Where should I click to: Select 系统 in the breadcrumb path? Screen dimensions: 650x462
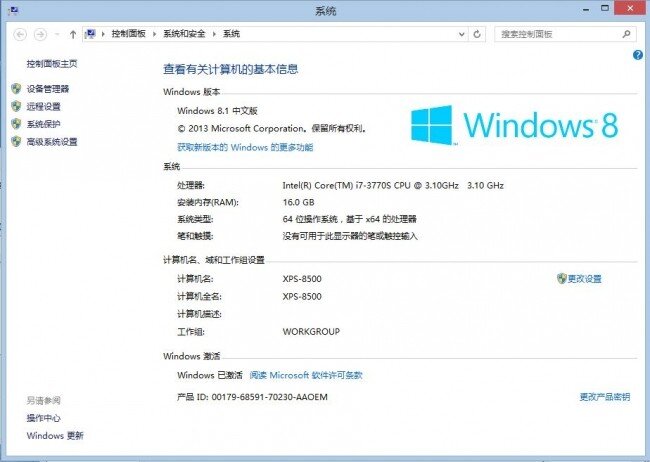click(x=231, y=34)
